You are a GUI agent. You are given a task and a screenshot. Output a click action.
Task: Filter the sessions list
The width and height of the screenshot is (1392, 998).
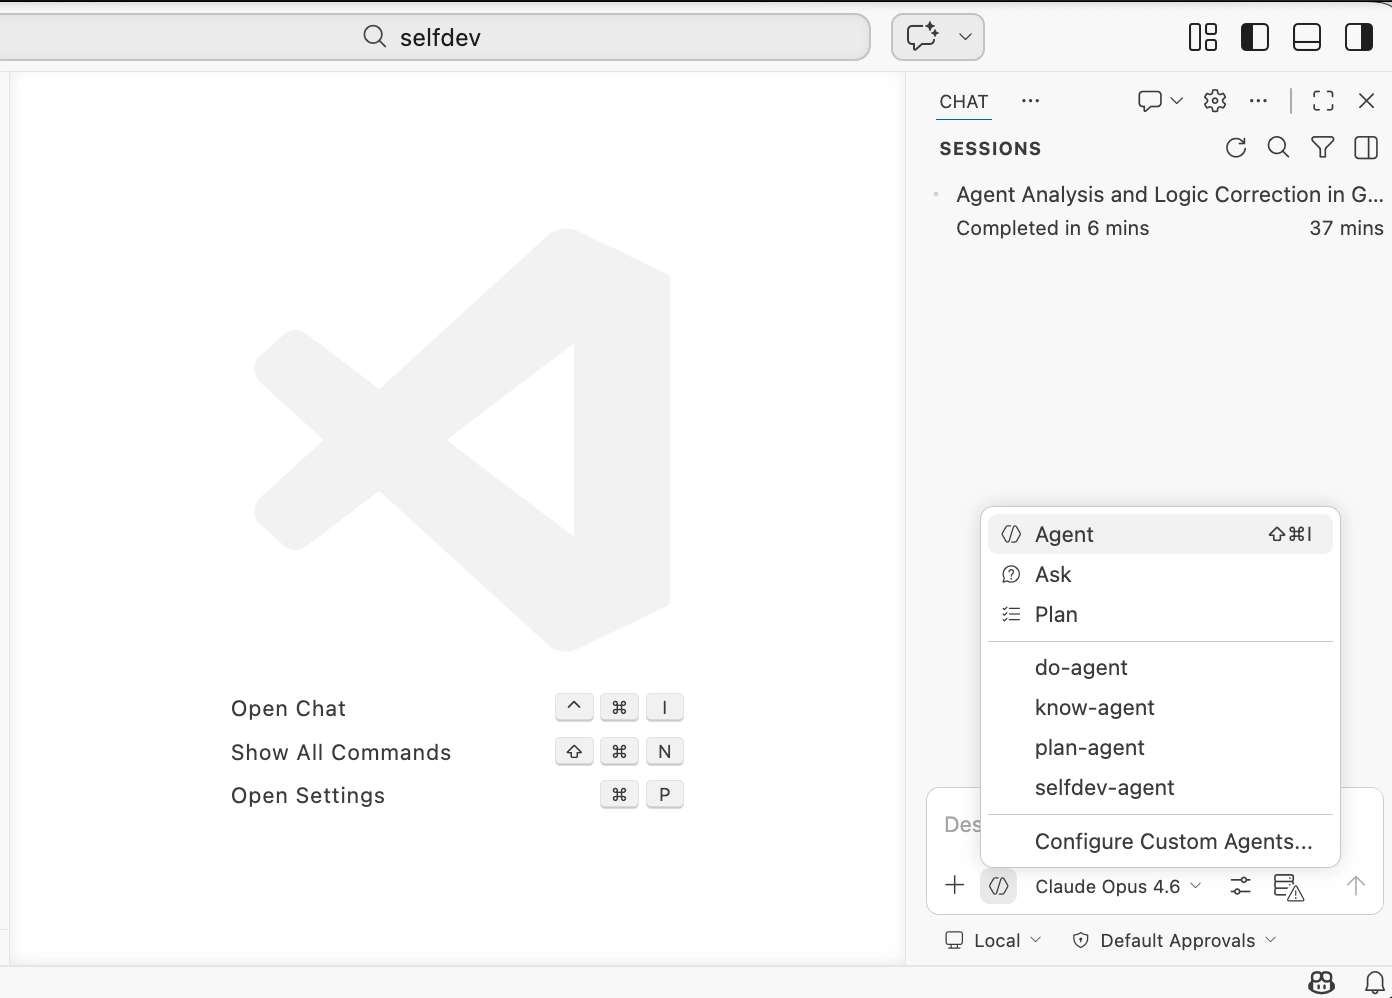[1322, 147]
